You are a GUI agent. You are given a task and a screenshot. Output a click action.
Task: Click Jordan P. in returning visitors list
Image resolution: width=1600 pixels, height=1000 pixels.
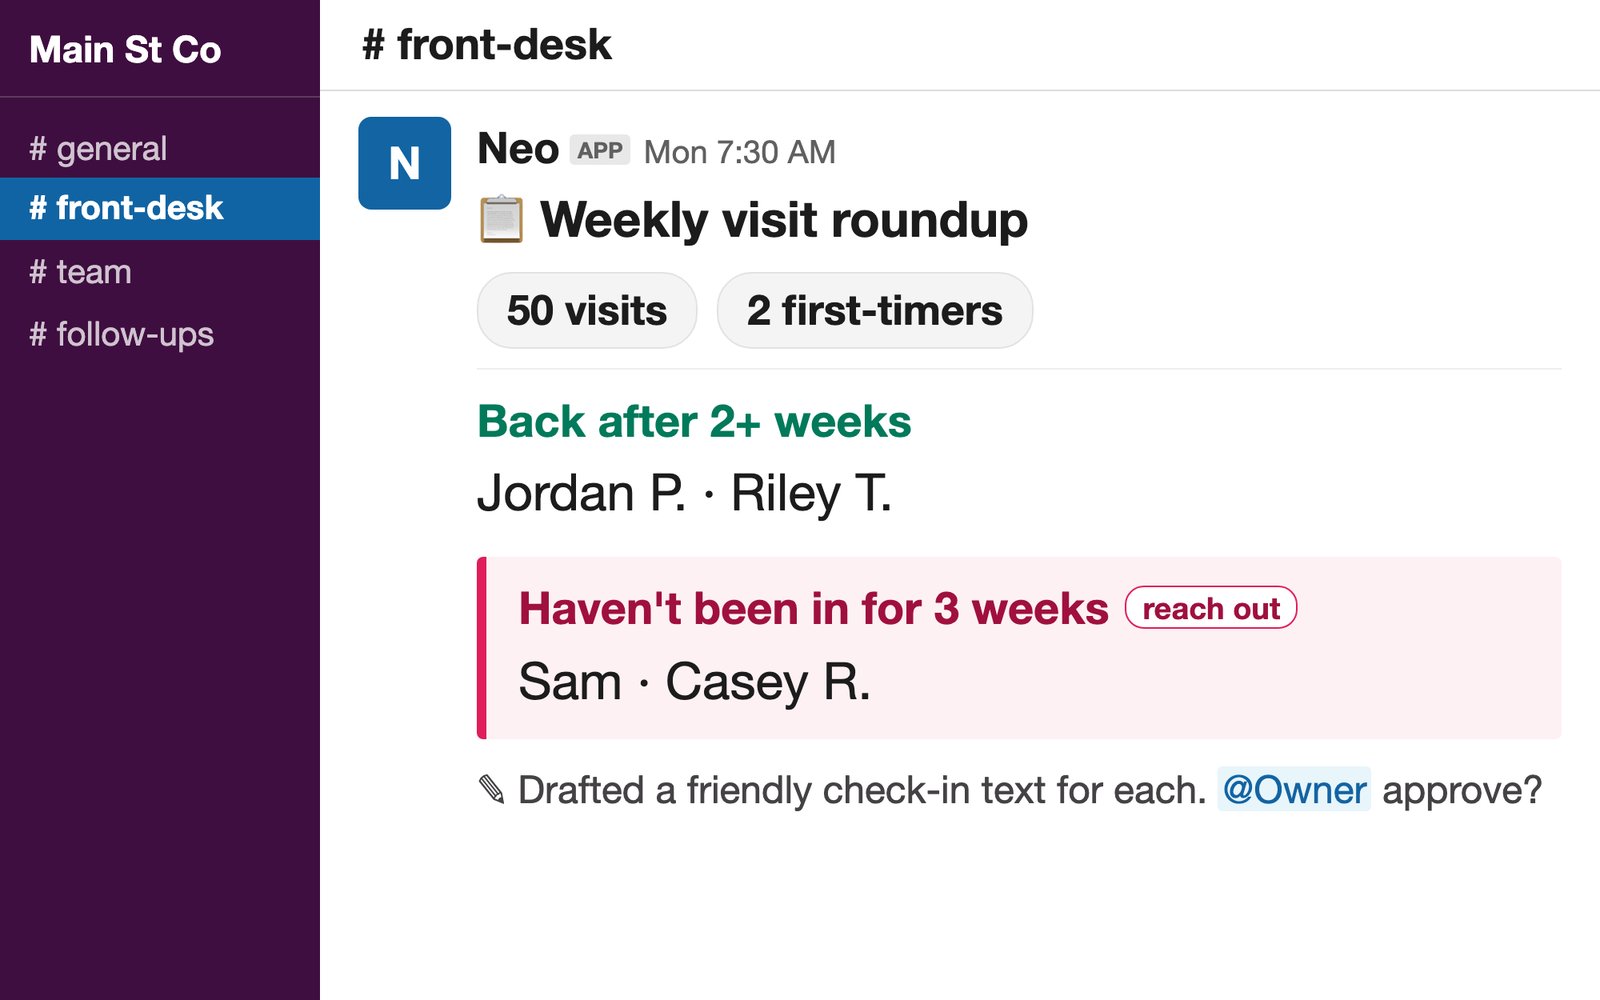[582, 493]
